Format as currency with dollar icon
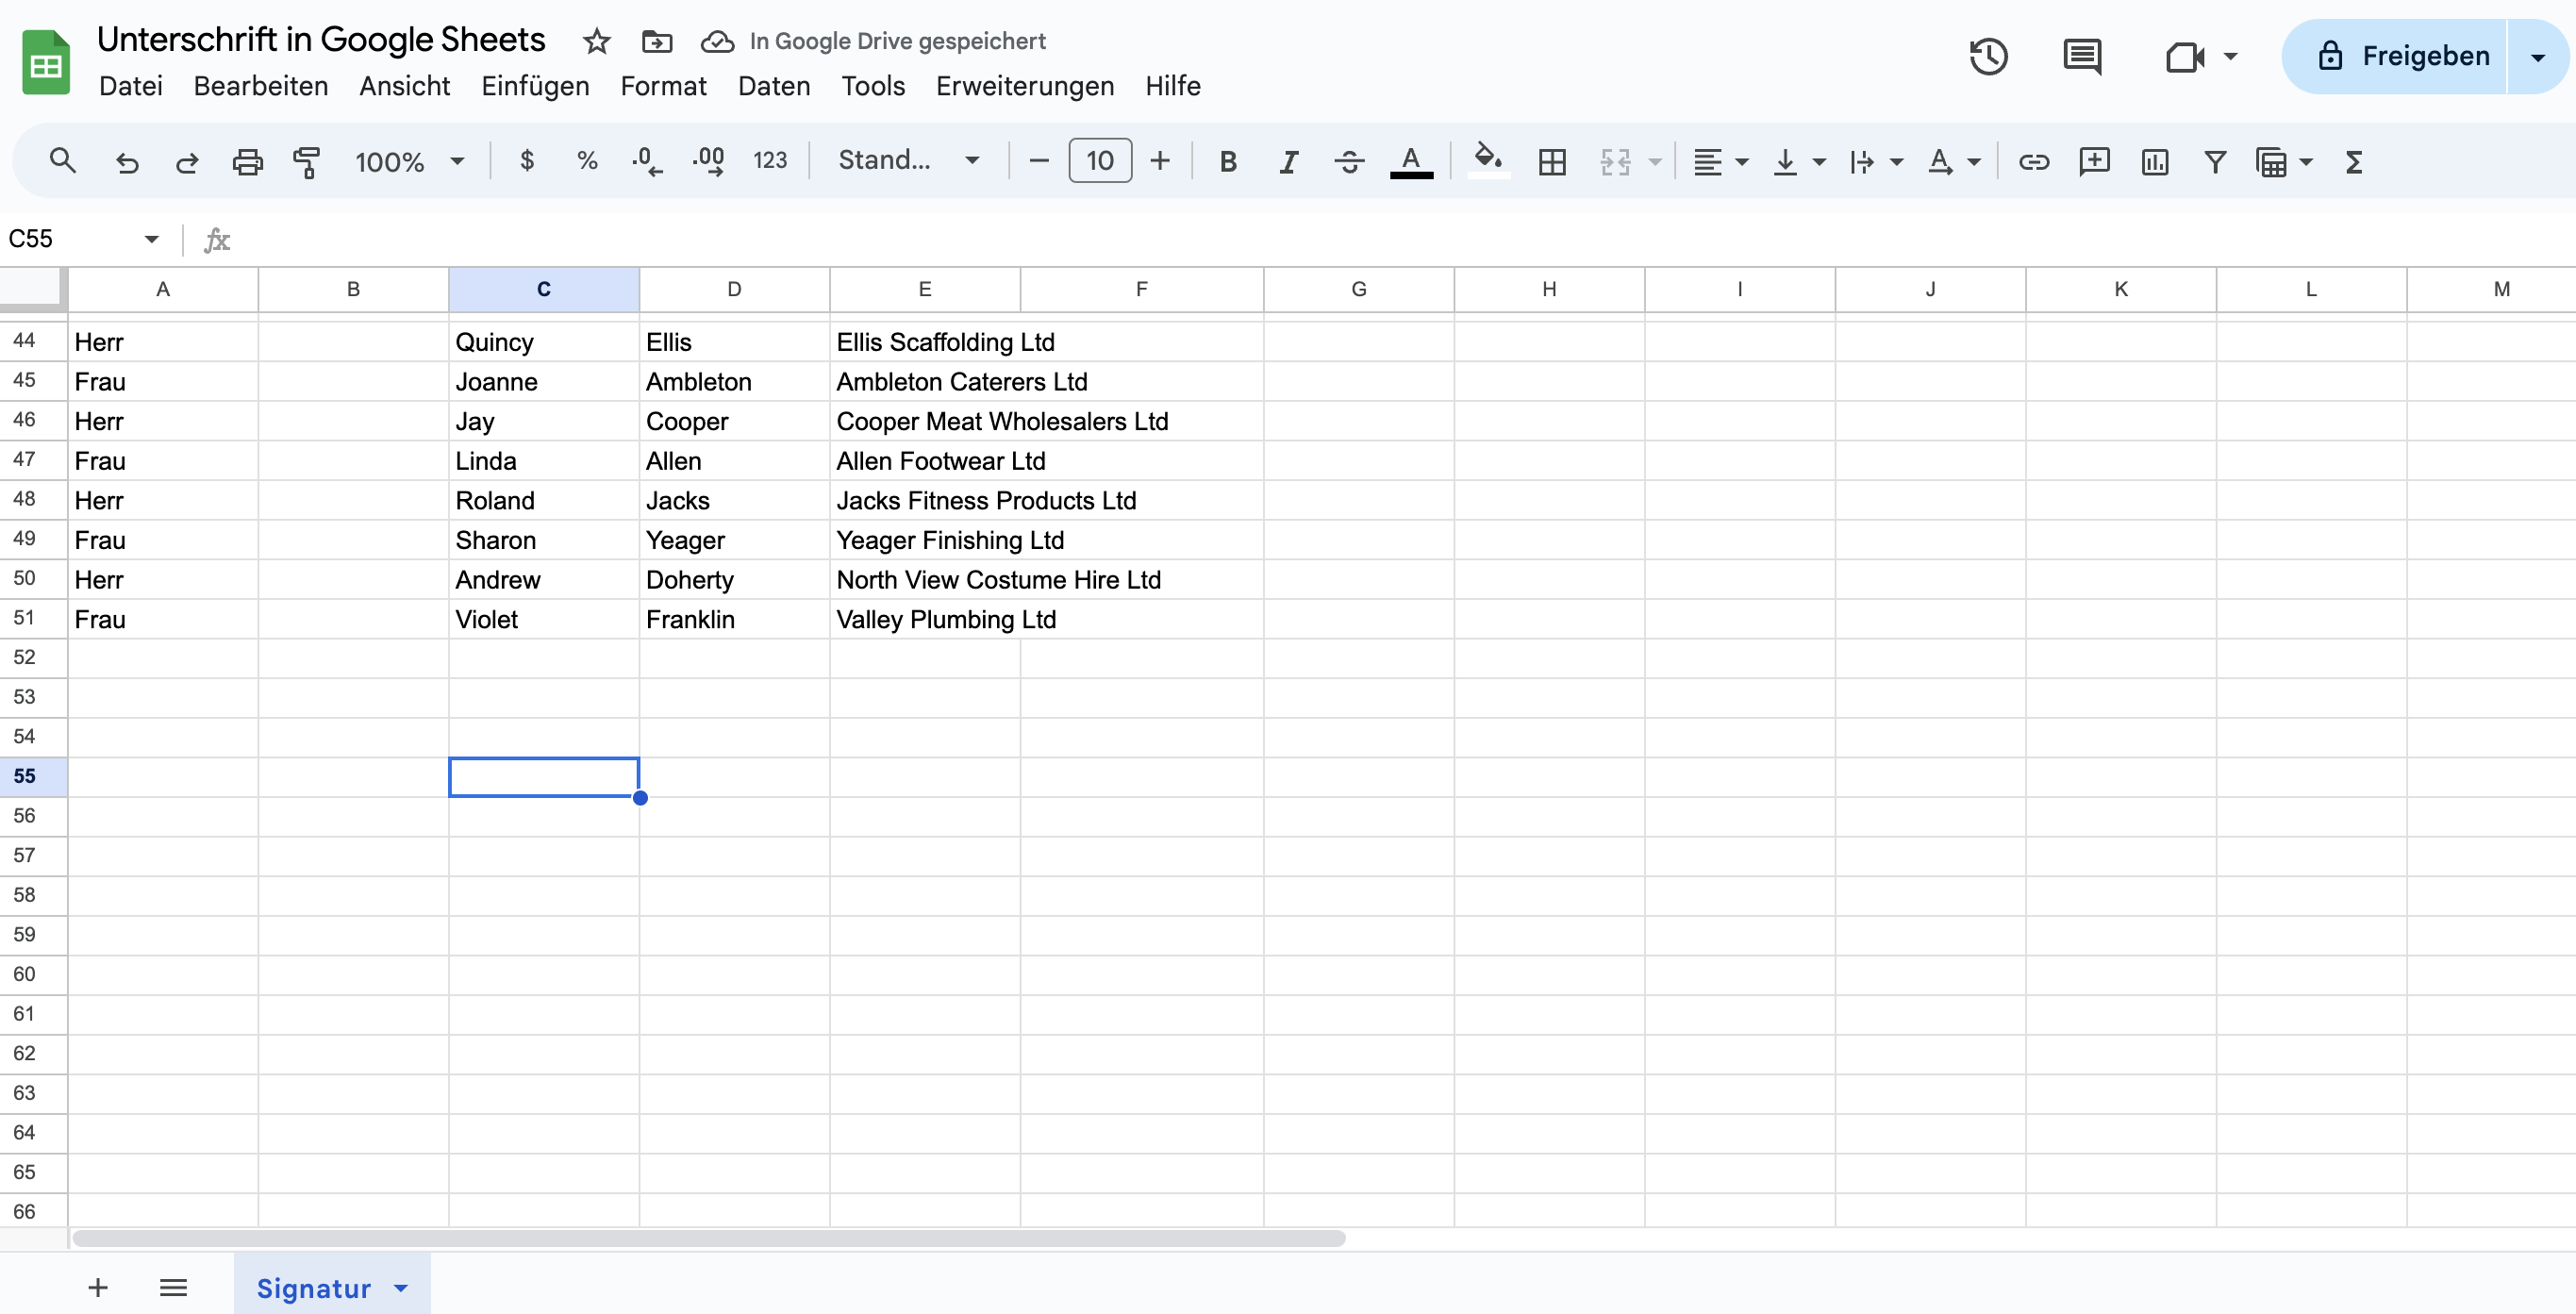The width and height of the screenshot is (2576, 1314). coord(527,161)
